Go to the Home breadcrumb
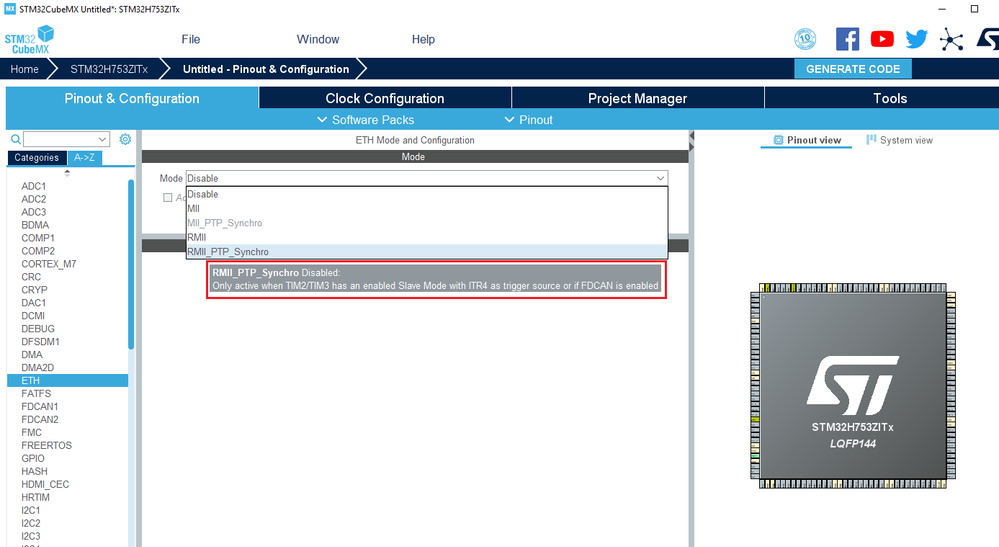This screenshot has width=999, height=547. (x=24, y=69)
